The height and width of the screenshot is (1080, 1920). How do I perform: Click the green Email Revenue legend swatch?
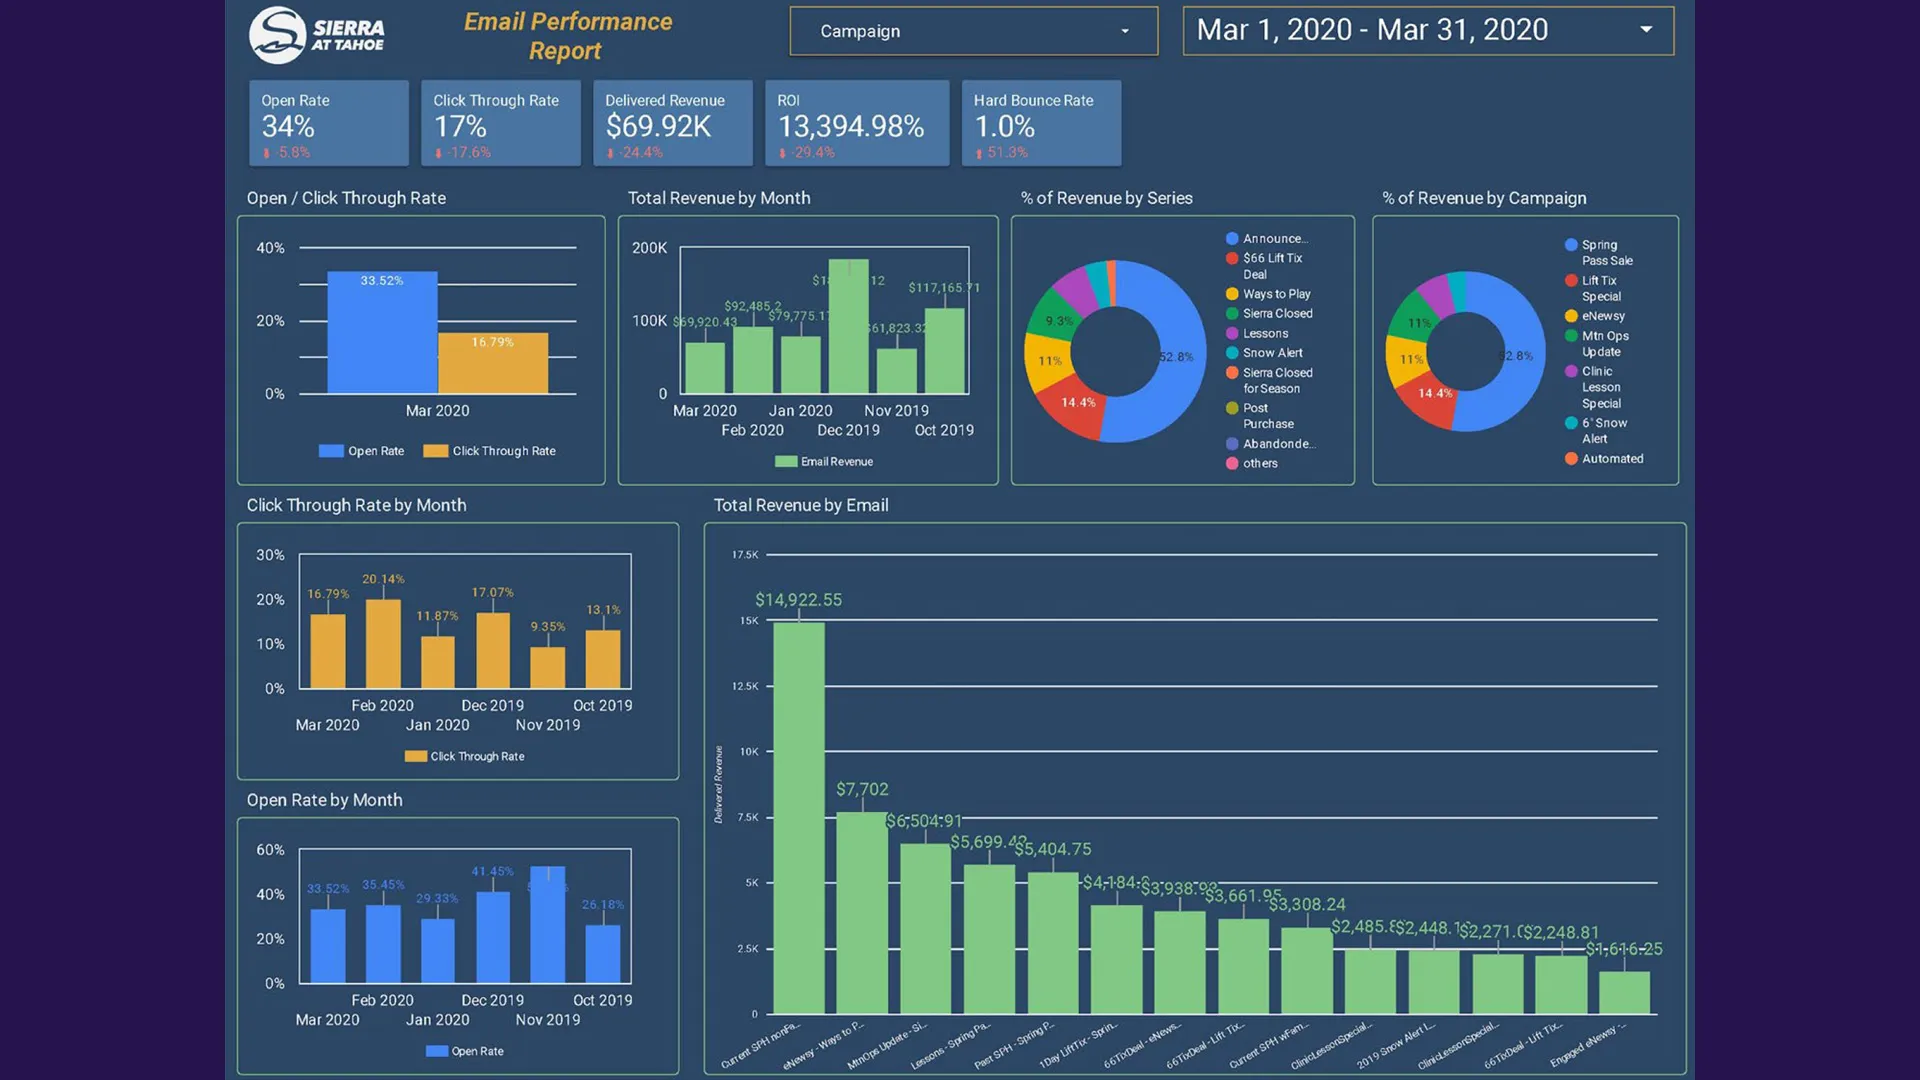[x=786, y=462]
